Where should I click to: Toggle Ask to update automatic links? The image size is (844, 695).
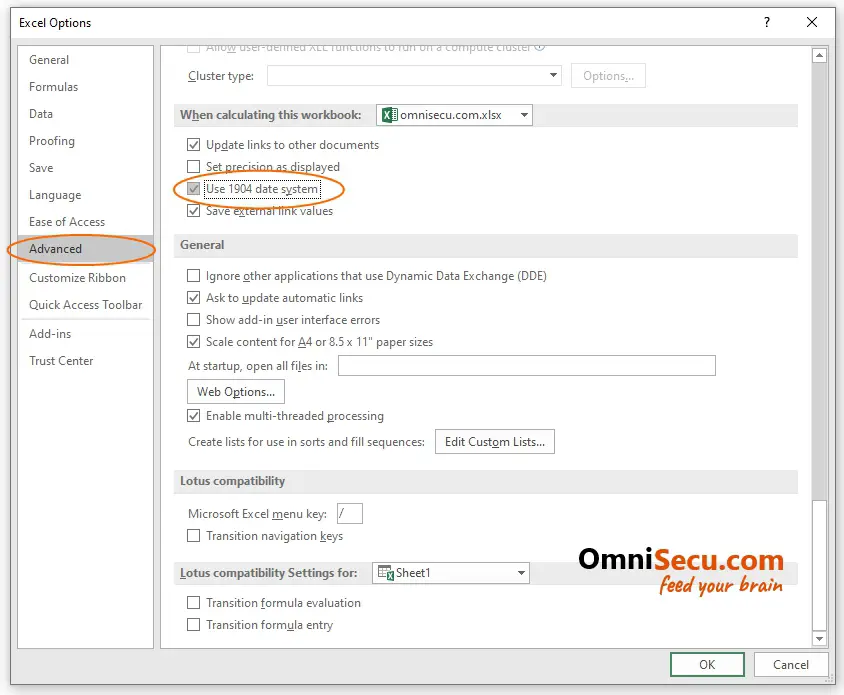click(193, 298)
